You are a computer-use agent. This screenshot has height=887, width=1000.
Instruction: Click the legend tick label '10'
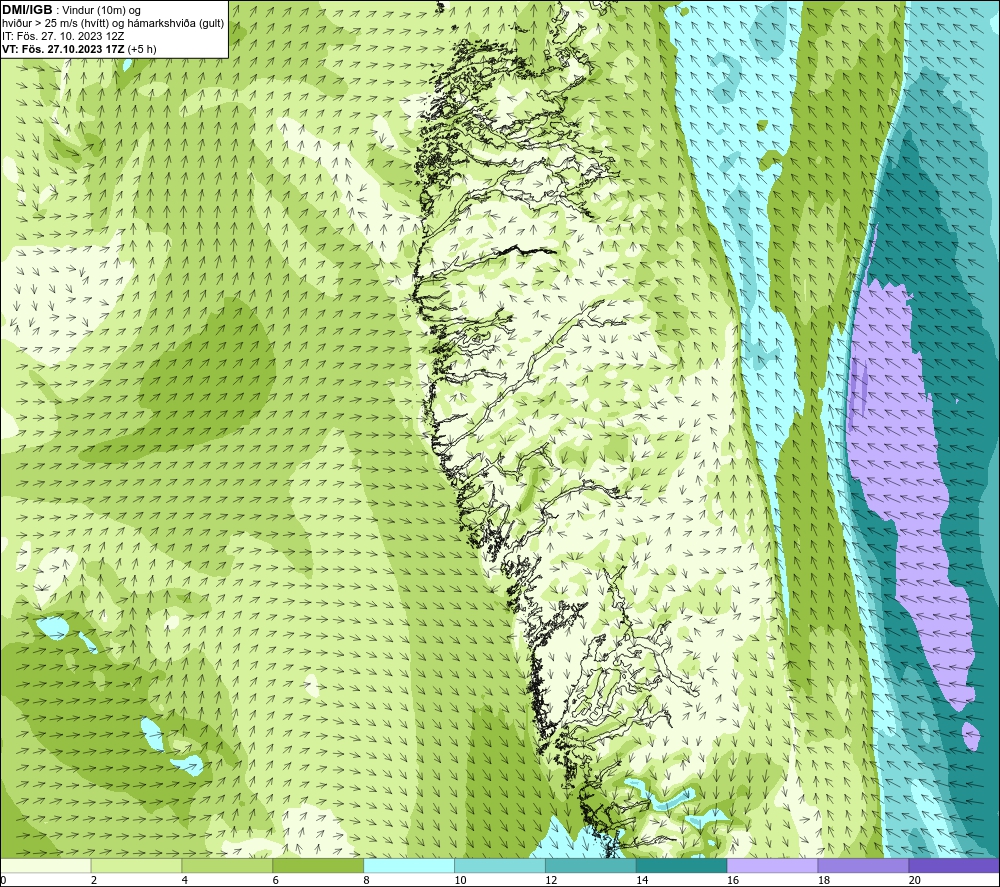tap(460, 881)
